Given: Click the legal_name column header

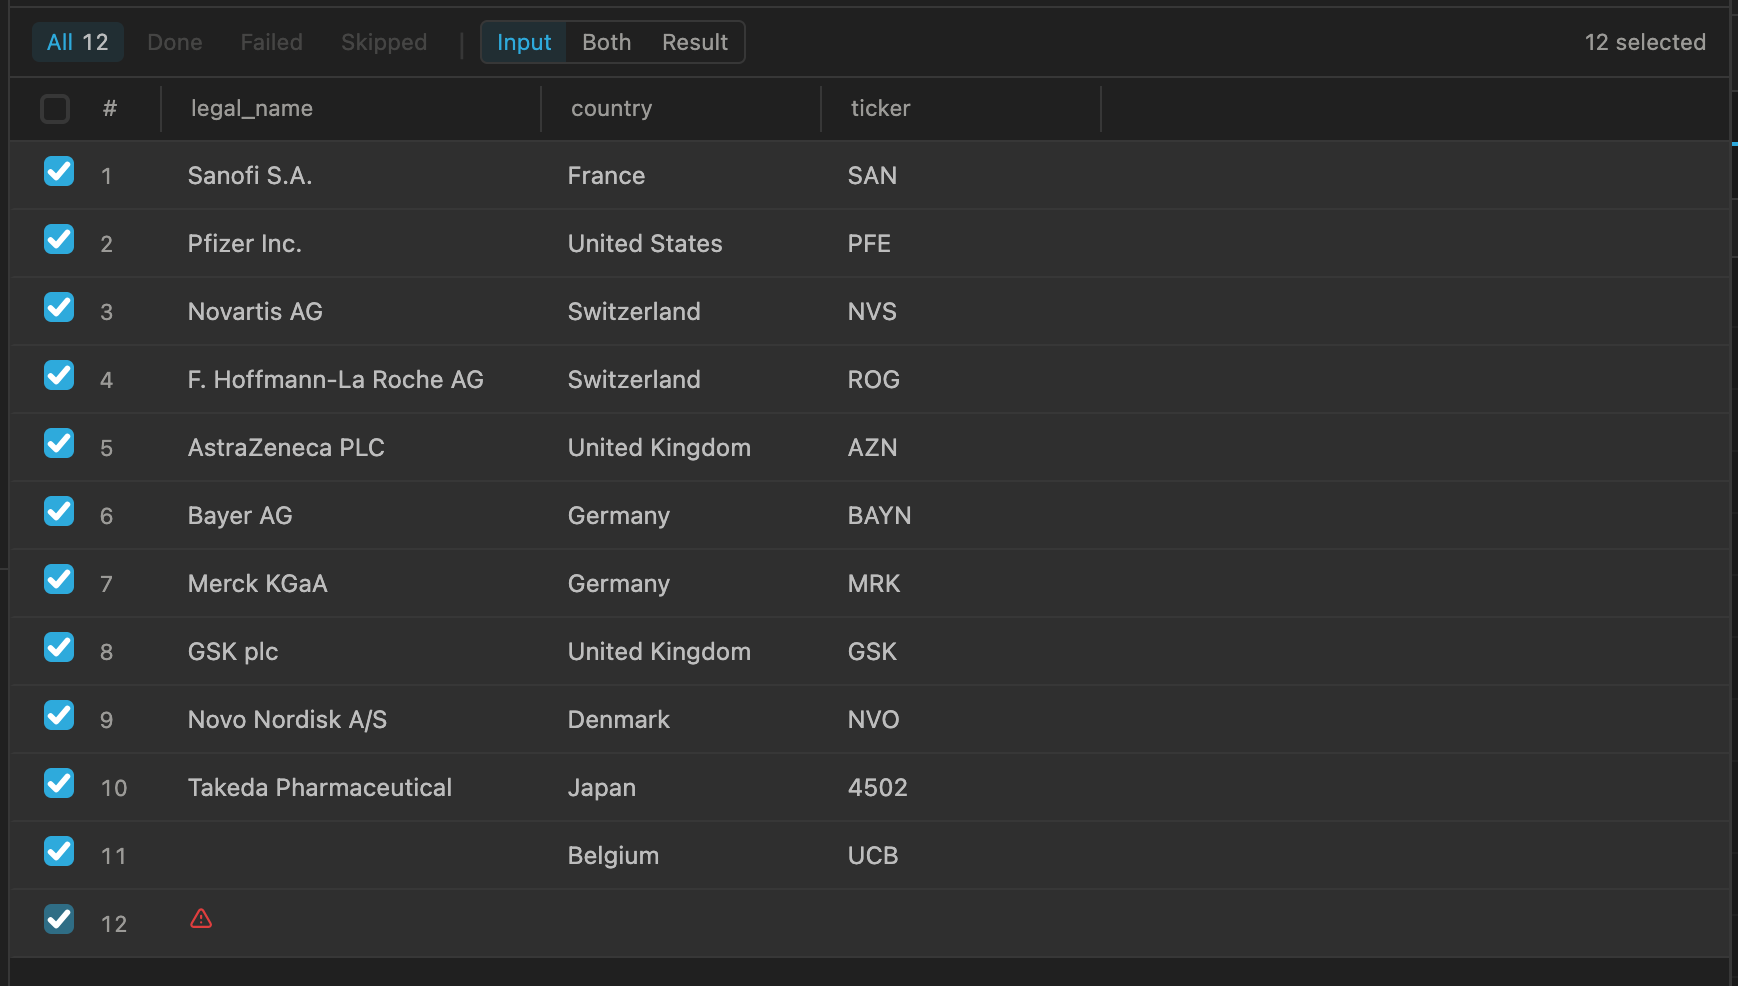Looking at the screenshot, I should tap(252, 108).
